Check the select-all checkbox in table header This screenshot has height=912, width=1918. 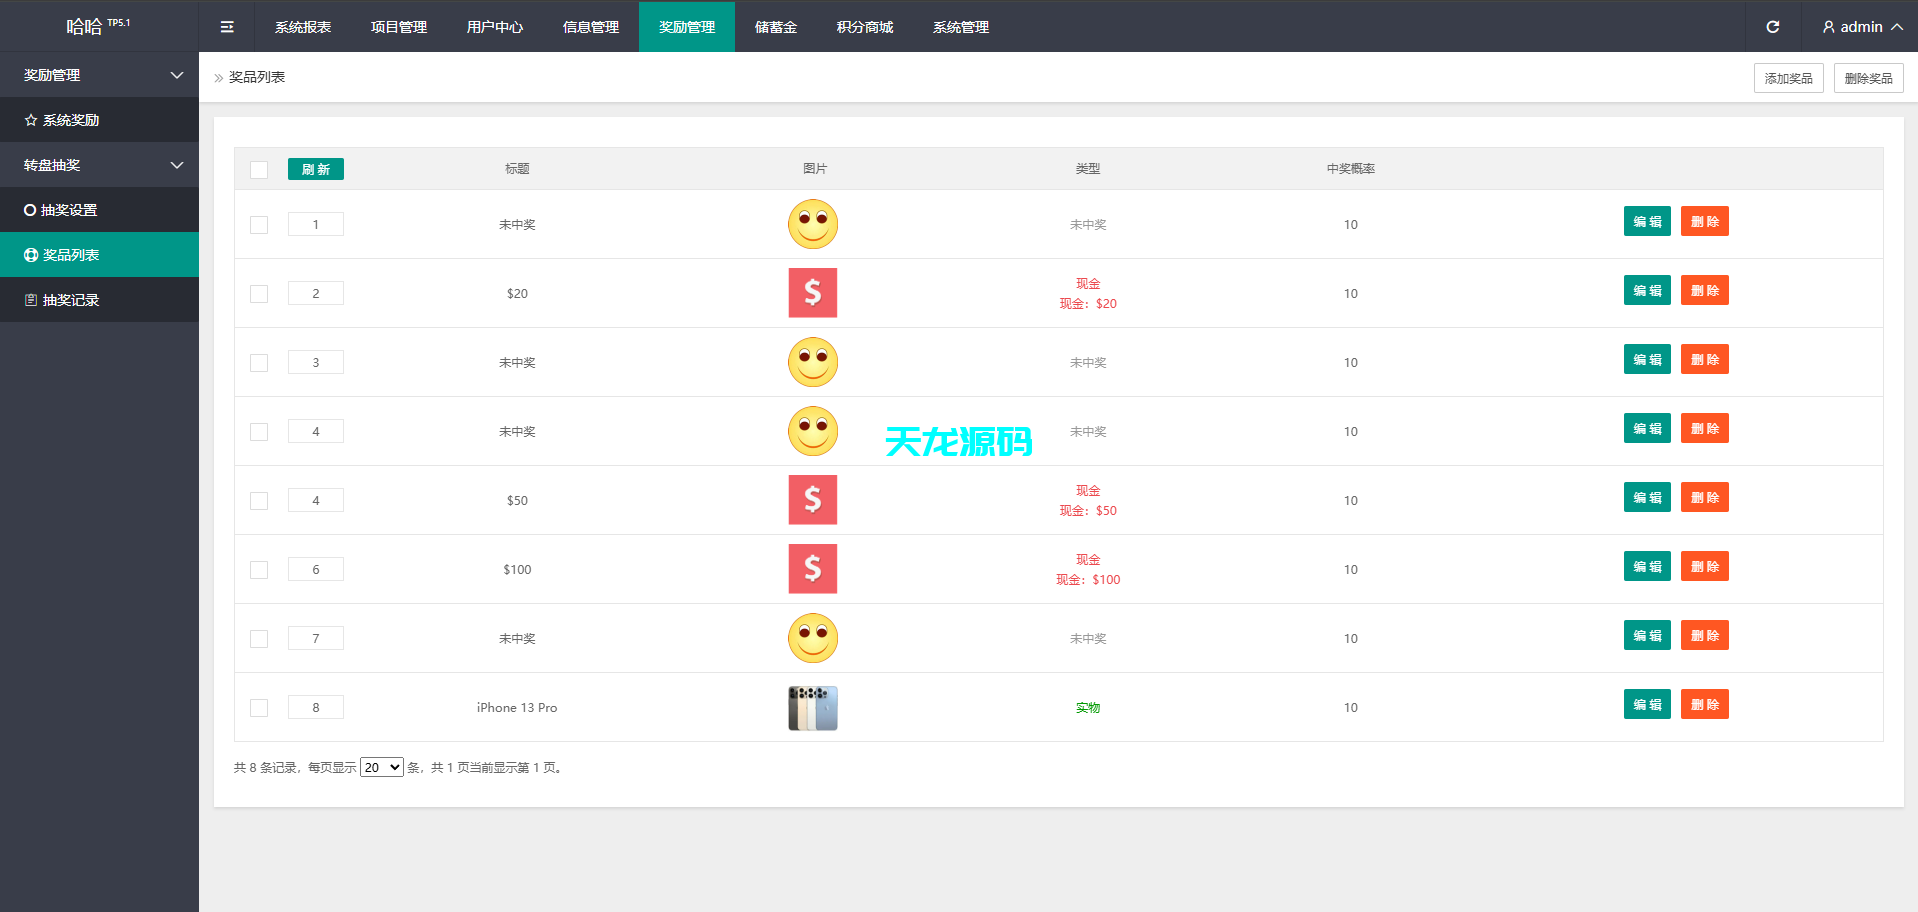point(259,169)
